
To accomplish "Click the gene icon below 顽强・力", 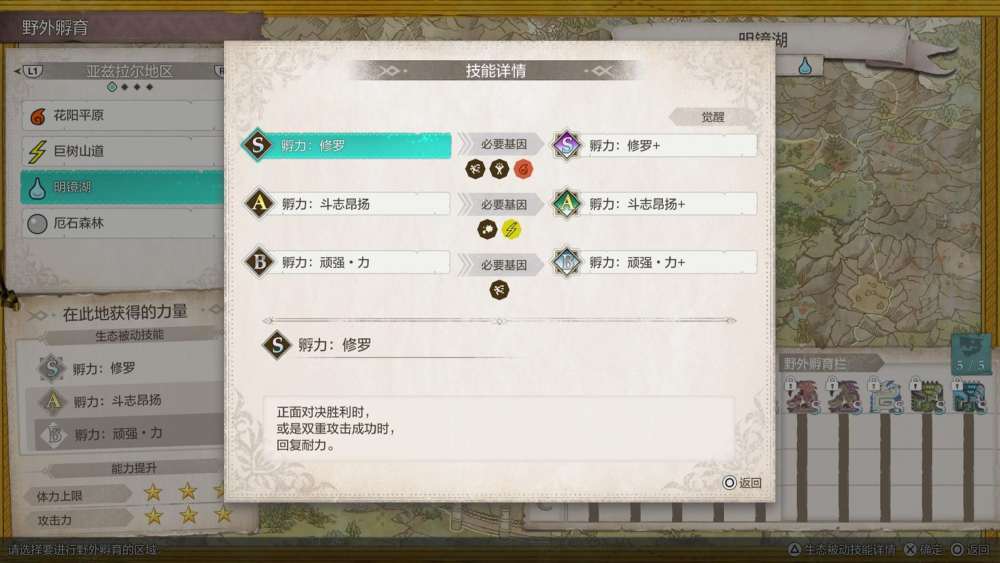I will click(x=499, y=290).
